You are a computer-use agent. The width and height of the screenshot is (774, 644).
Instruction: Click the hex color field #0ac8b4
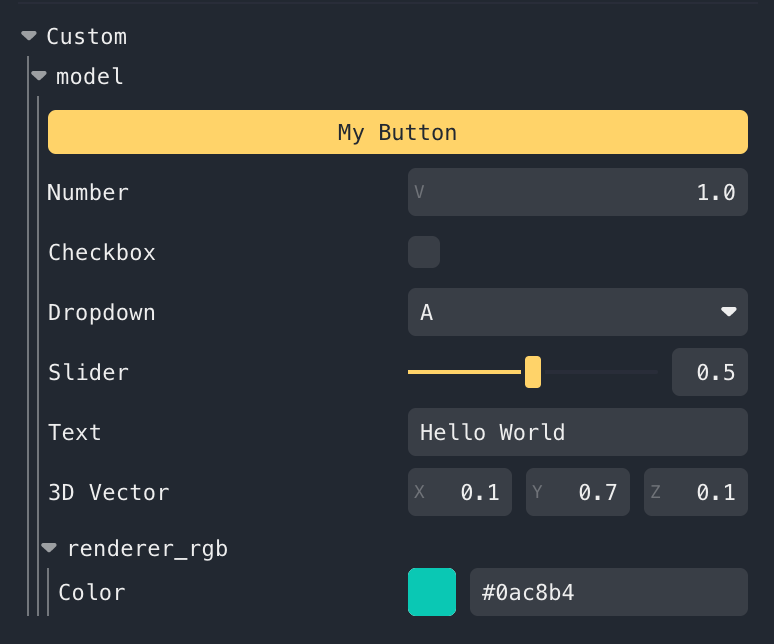[608, 592]
